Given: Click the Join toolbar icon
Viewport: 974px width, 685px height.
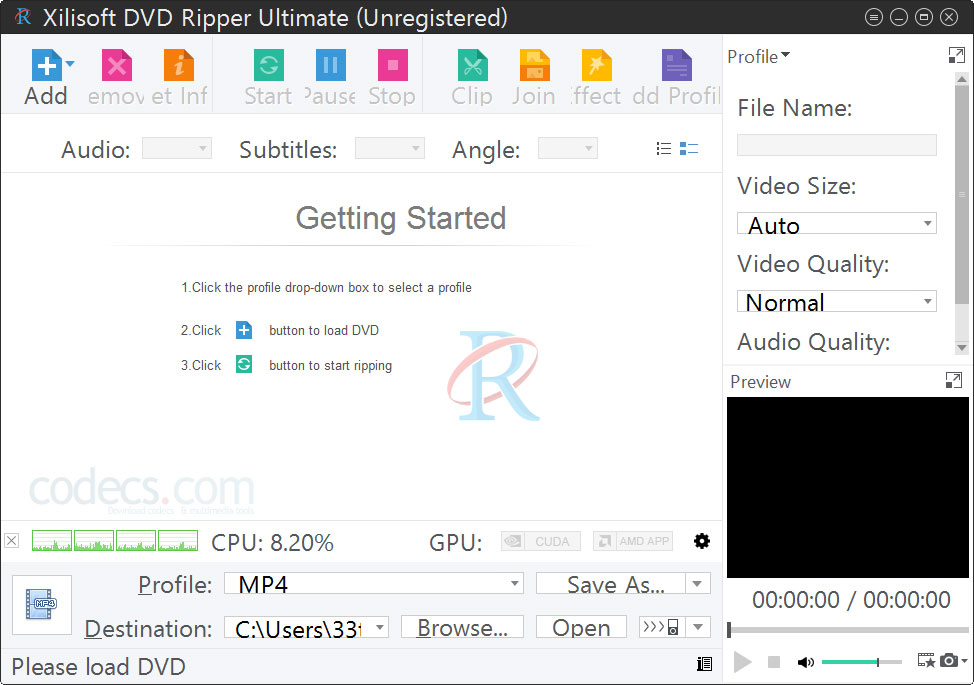Looking at the screenshot, I should (x=534, y=65).
